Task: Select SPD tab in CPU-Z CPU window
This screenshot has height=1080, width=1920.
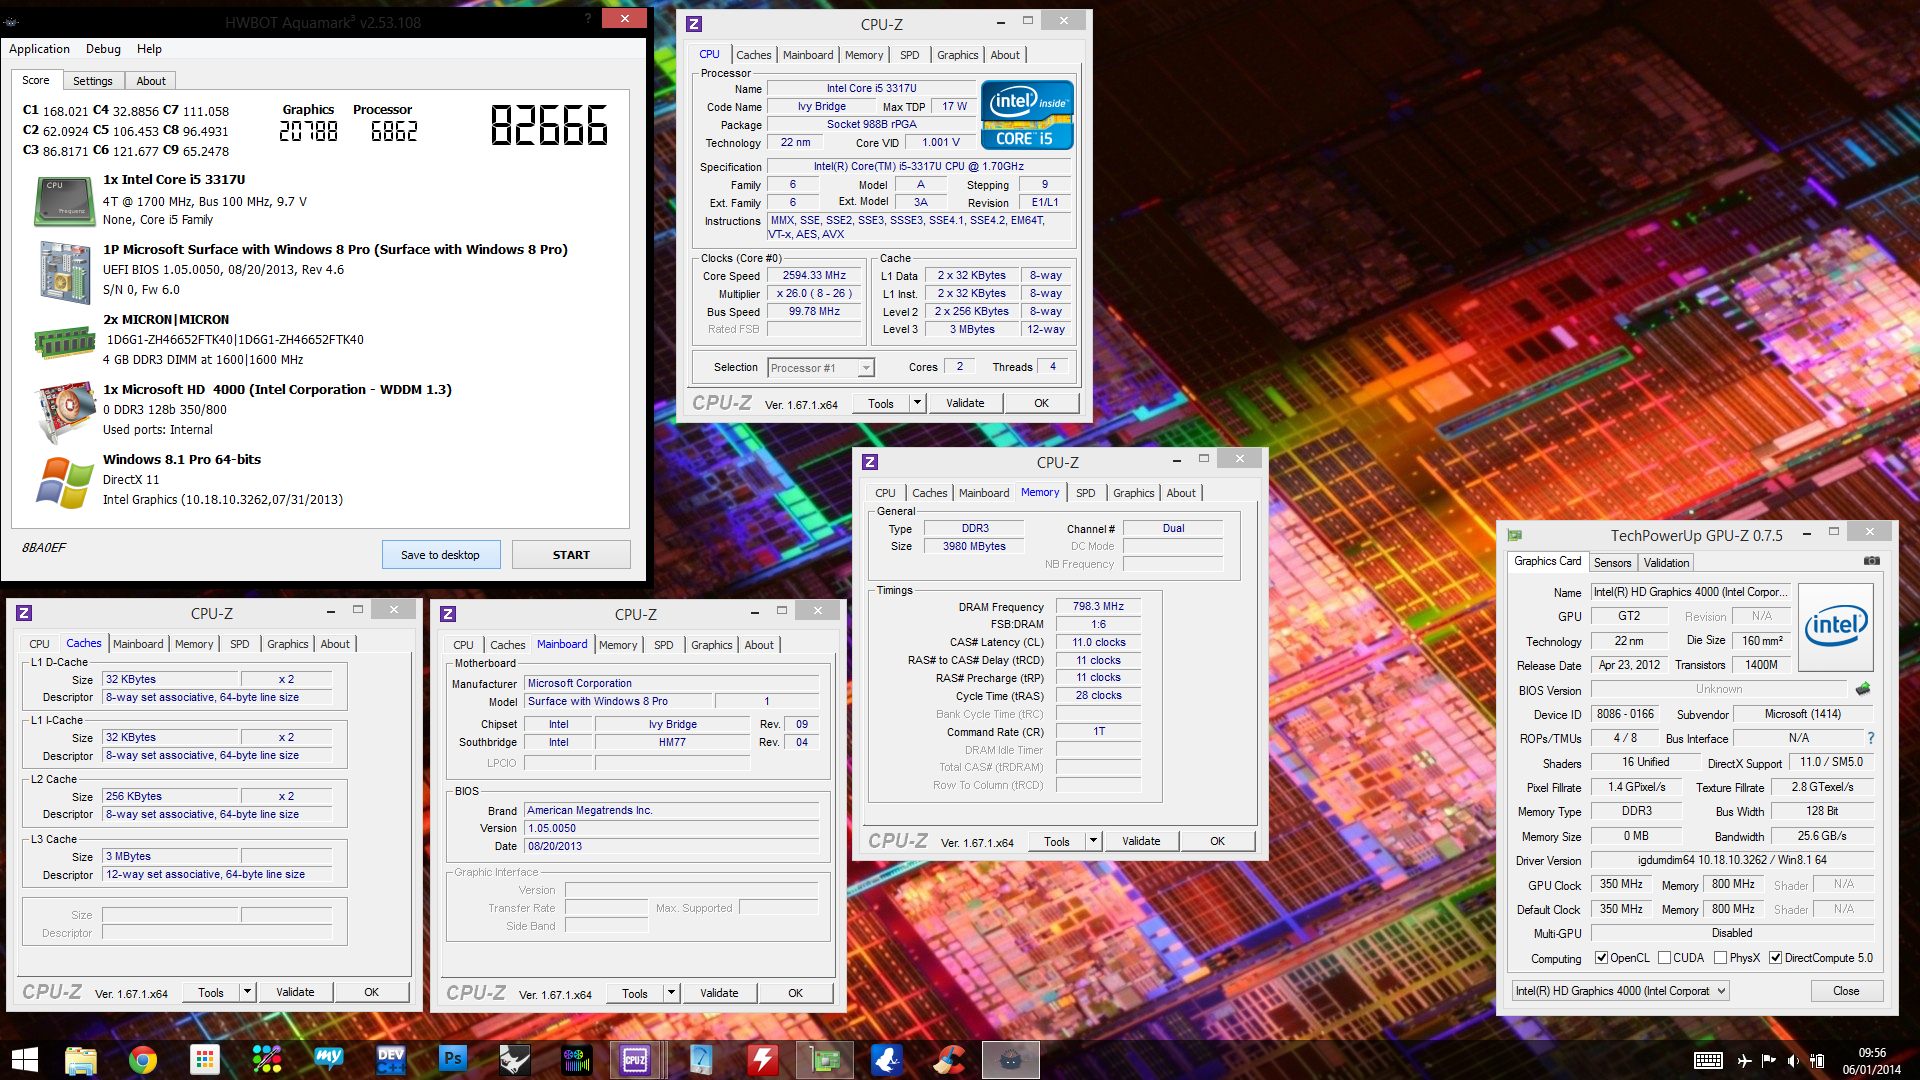Action: coord(909,55)
